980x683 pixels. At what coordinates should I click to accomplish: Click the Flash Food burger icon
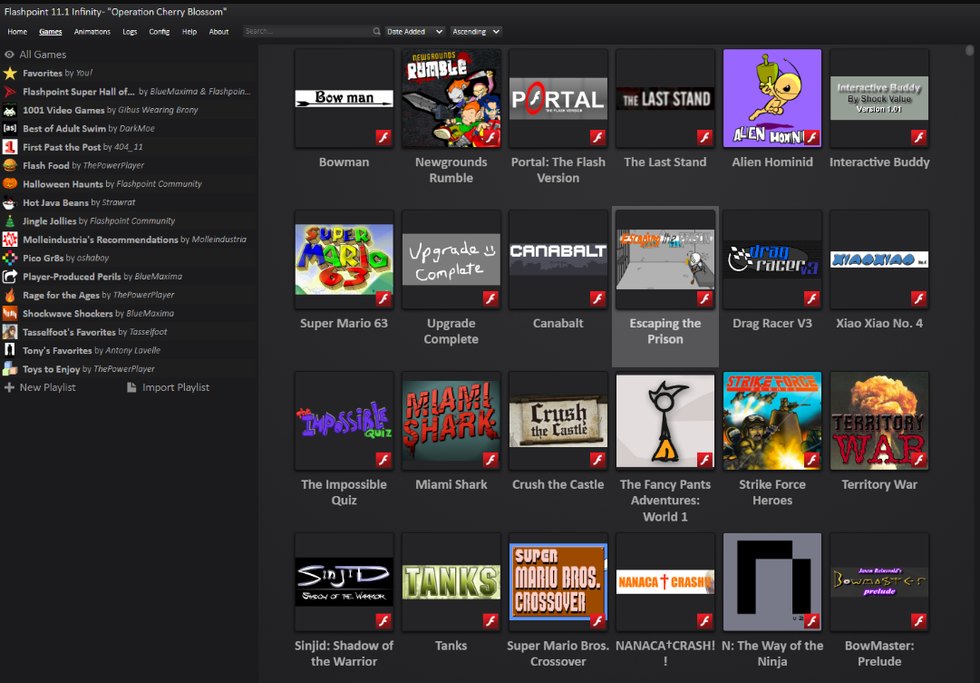click(x=10, y=166)
